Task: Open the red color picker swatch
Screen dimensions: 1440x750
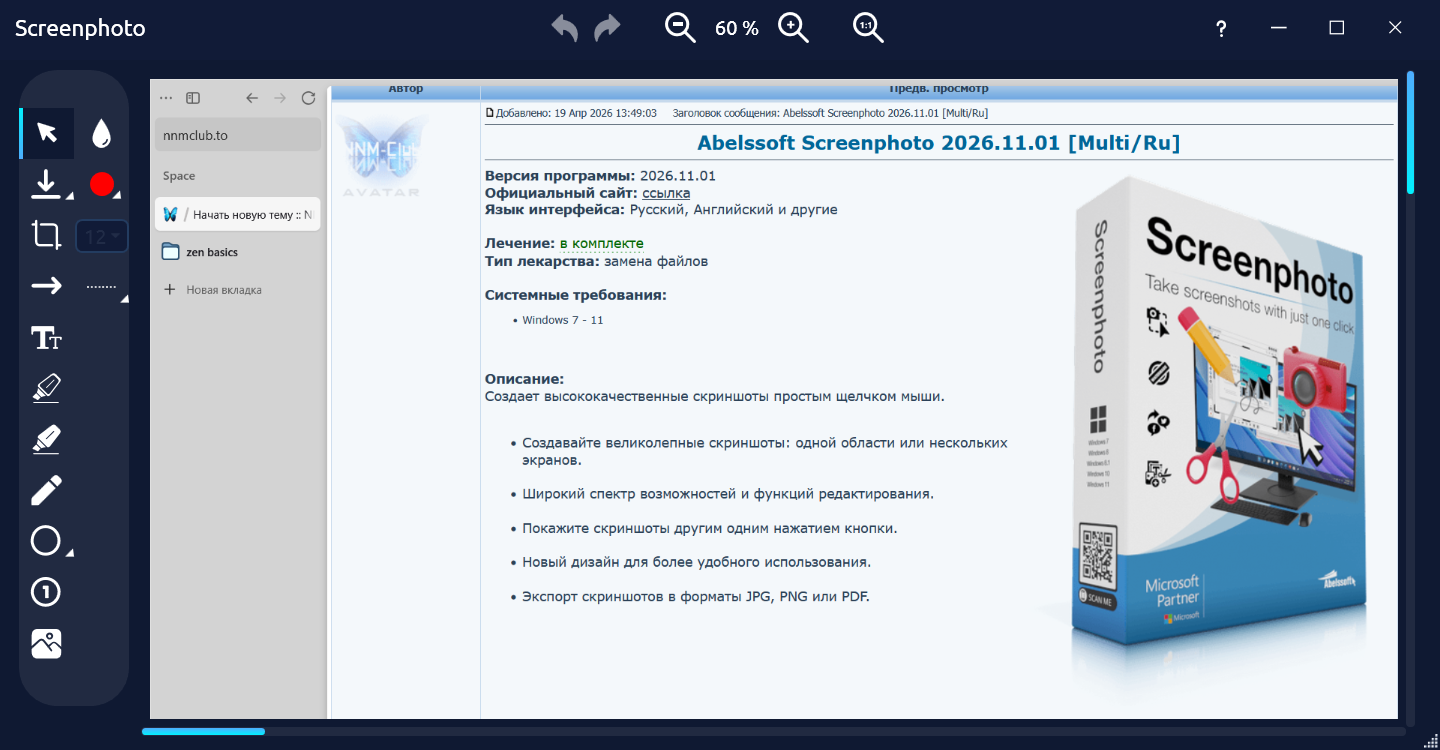Action: 102,184
